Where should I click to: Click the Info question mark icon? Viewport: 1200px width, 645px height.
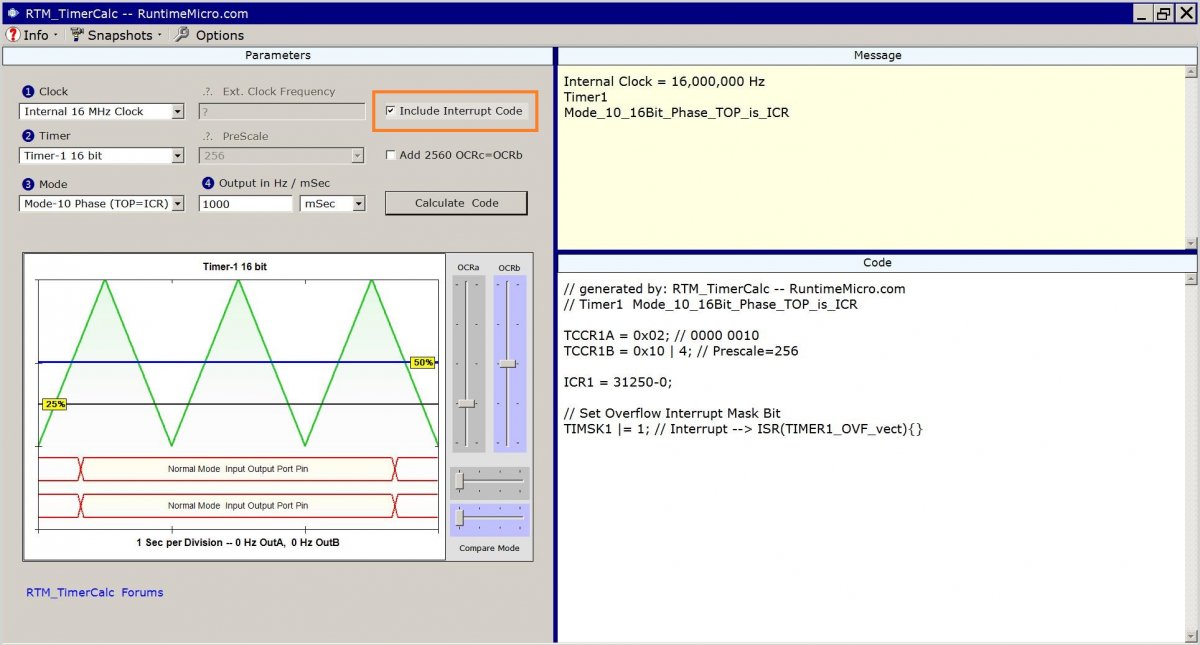12,35
